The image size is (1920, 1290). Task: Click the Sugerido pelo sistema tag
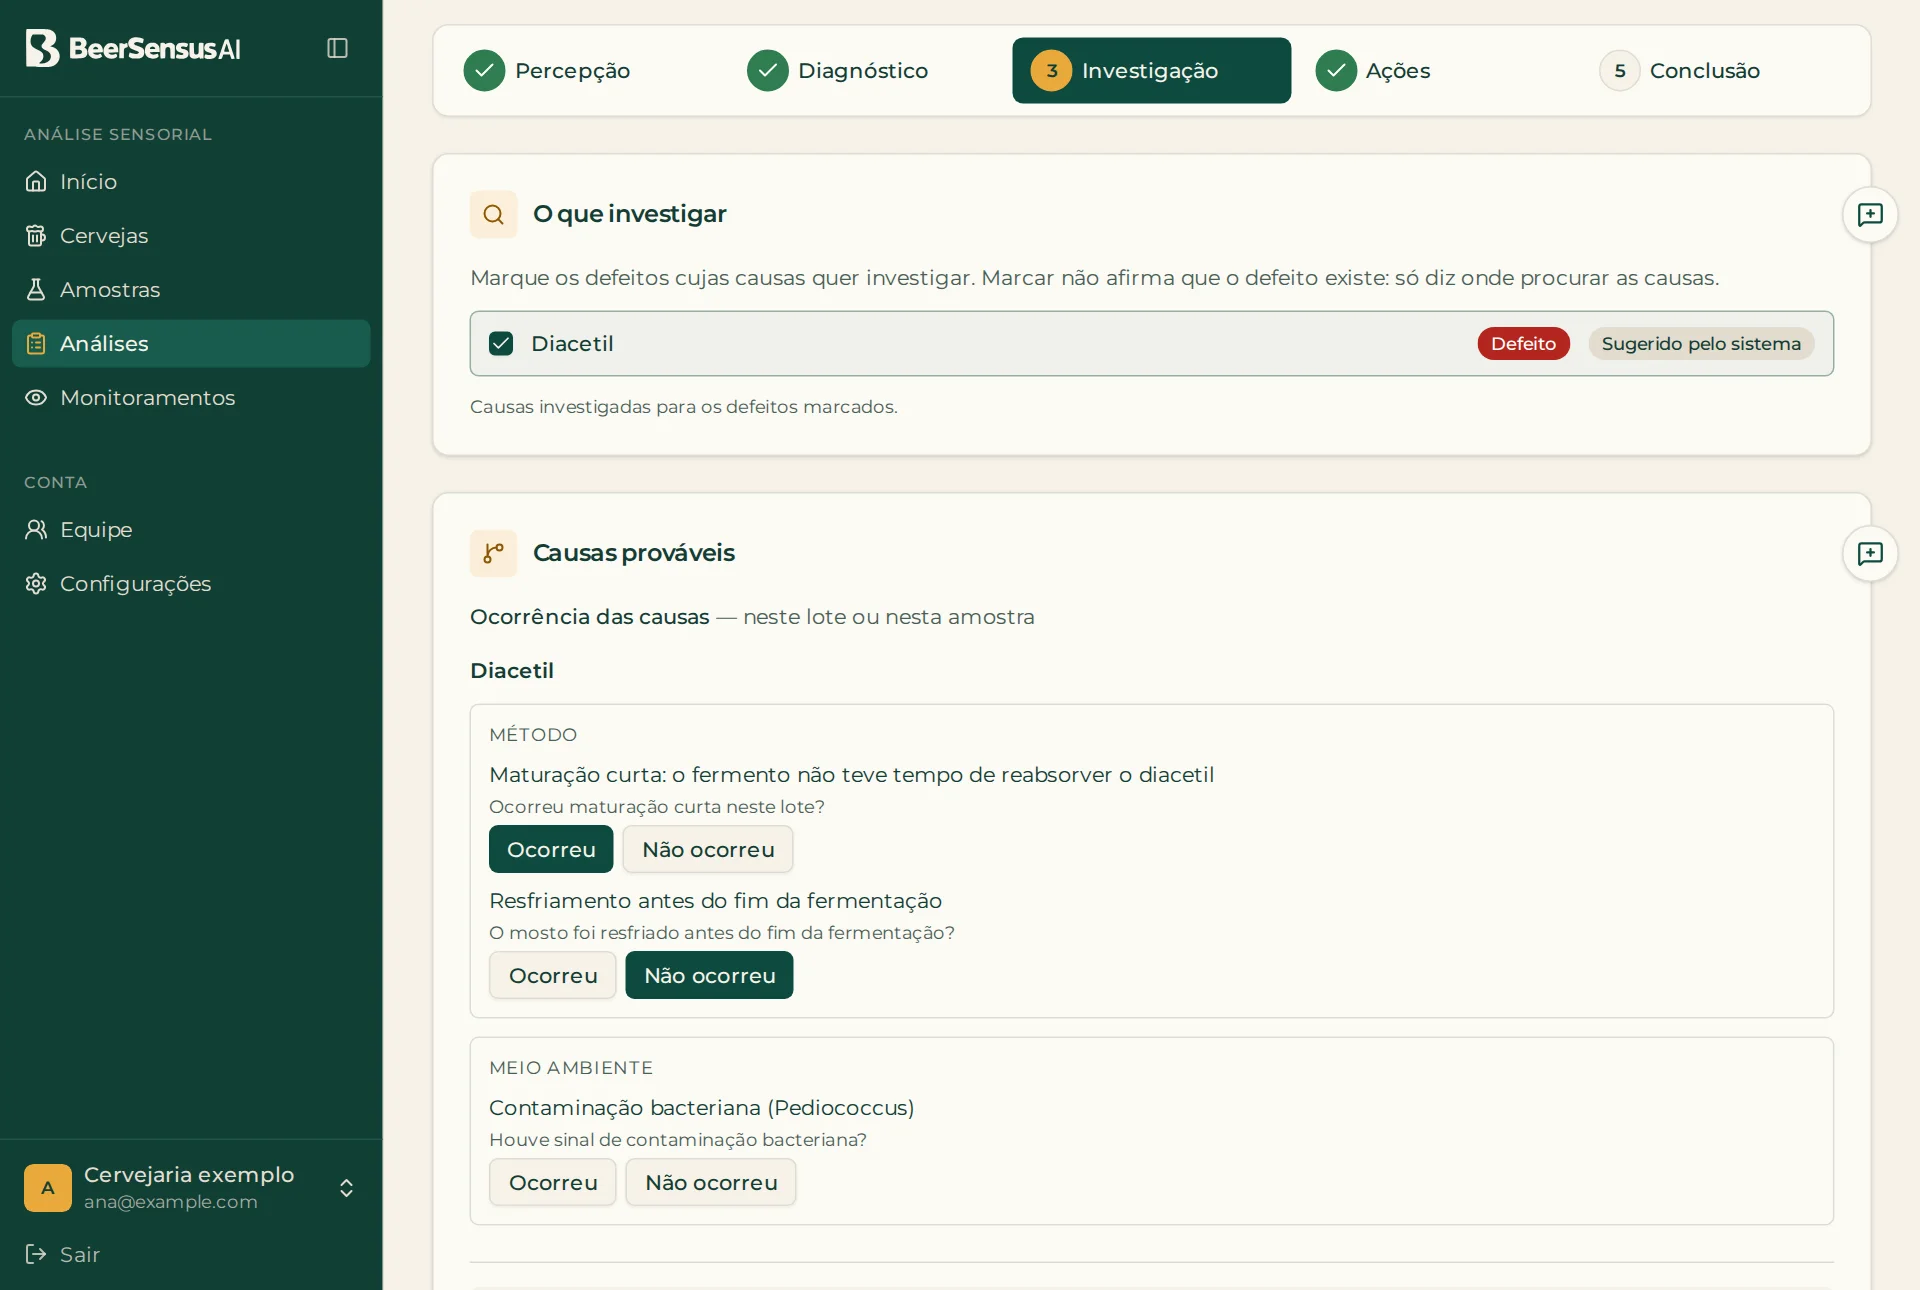tap(1701, 343)
